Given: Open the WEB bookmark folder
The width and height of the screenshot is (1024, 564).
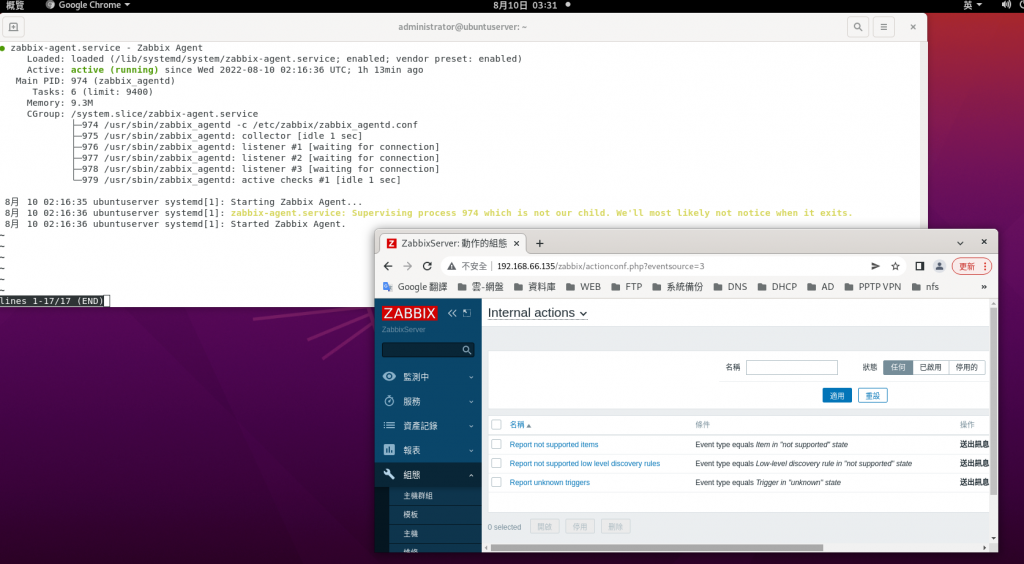Looking at the screenshot, I should point(583,287).
